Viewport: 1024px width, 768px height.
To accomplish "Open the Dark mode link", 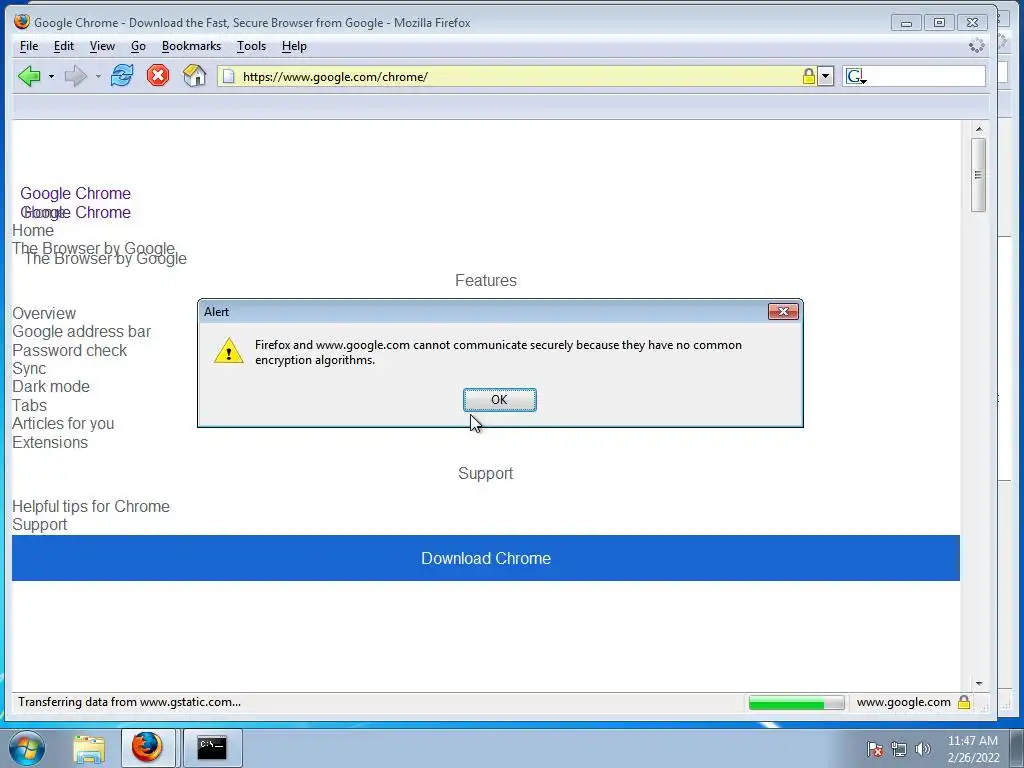I will [50, 387].
